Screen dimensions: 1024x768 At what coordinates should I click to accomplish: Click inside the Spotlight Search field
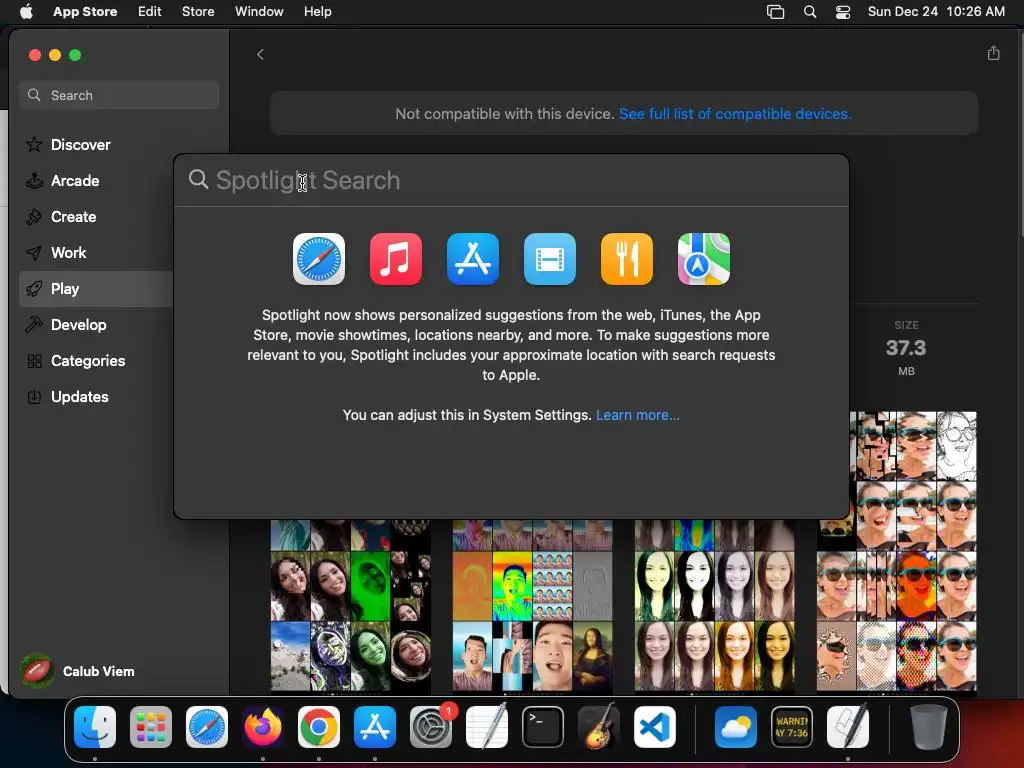tap(511, 180)
